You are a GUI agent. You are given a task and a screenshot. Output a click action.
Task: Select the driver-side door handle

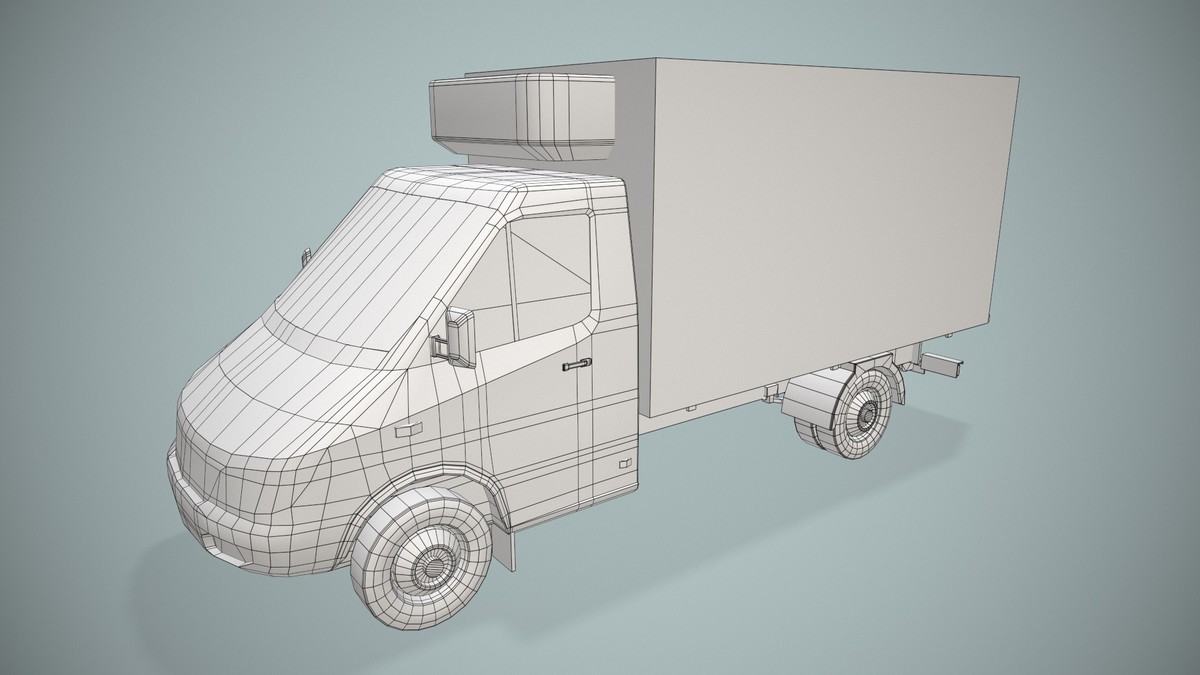(x=577, y=363)
